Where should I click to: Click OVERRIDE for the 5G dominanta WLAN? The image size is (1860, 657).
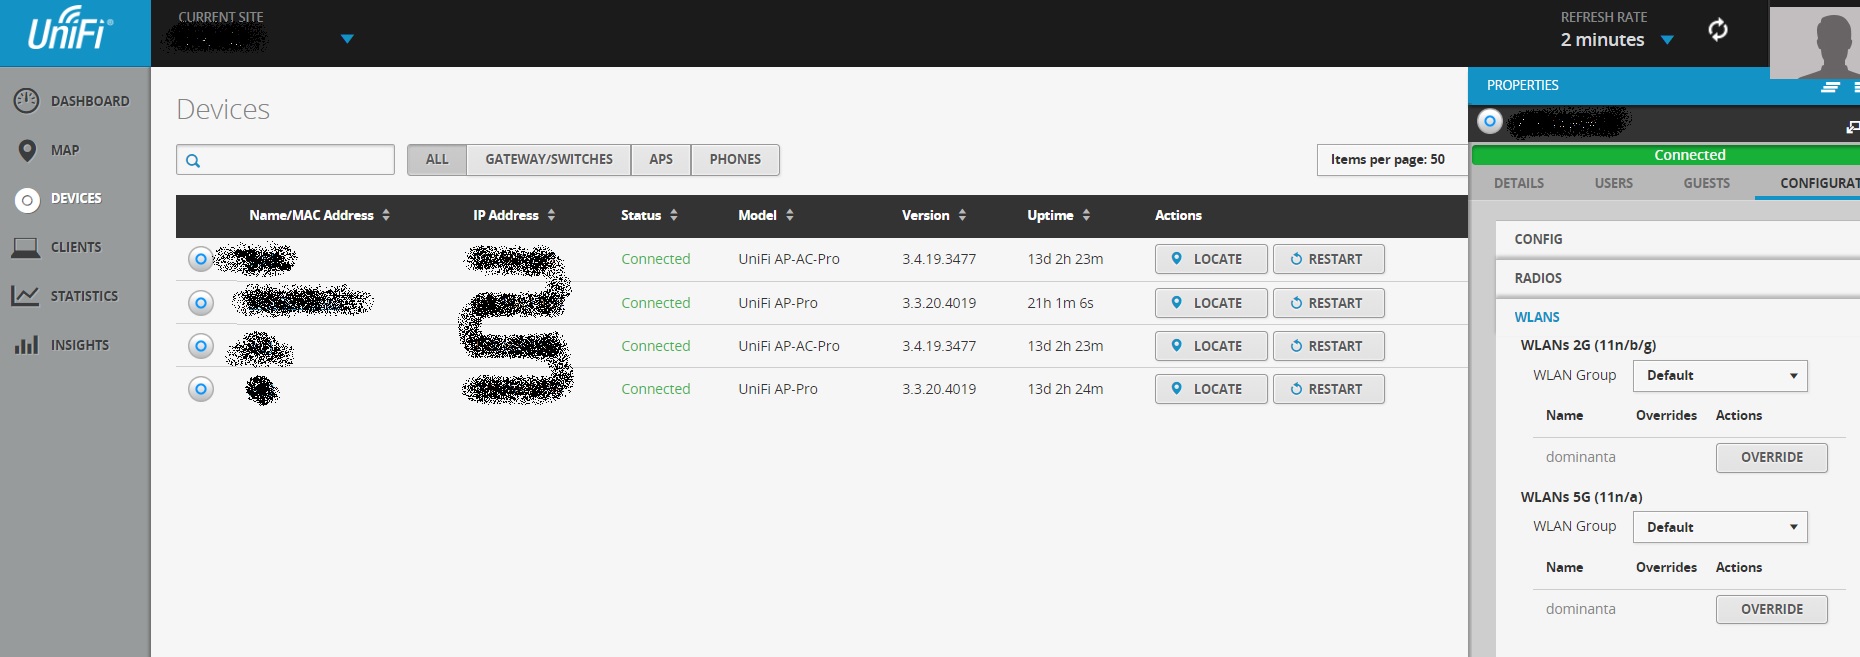click(x=1772, y=610)
